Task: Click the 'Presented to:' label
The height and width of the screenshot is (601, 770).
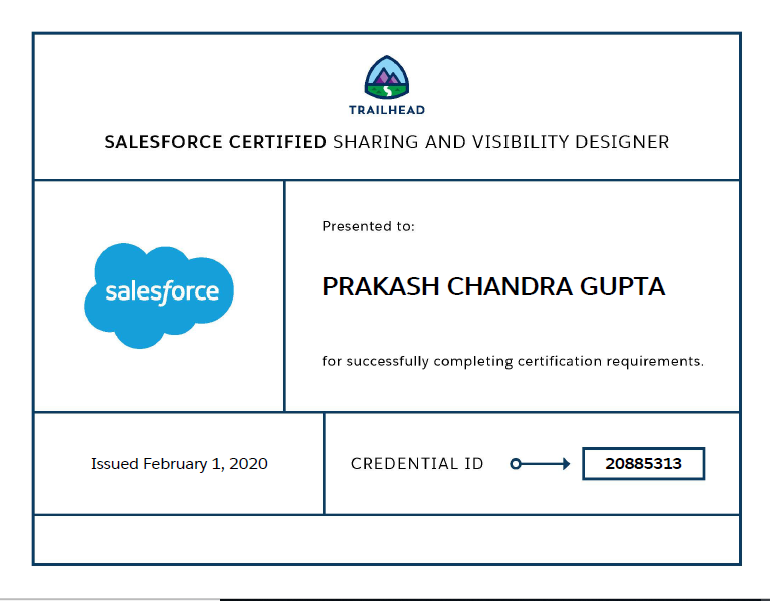Action: [x=368, y=226]
